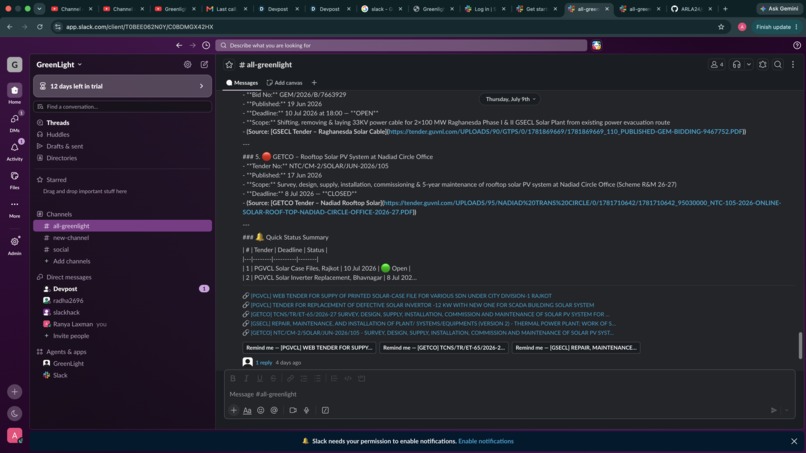Click the Slack AI icon beside search
The width and height of the screenshot is (806, 453).
[596, 45]
